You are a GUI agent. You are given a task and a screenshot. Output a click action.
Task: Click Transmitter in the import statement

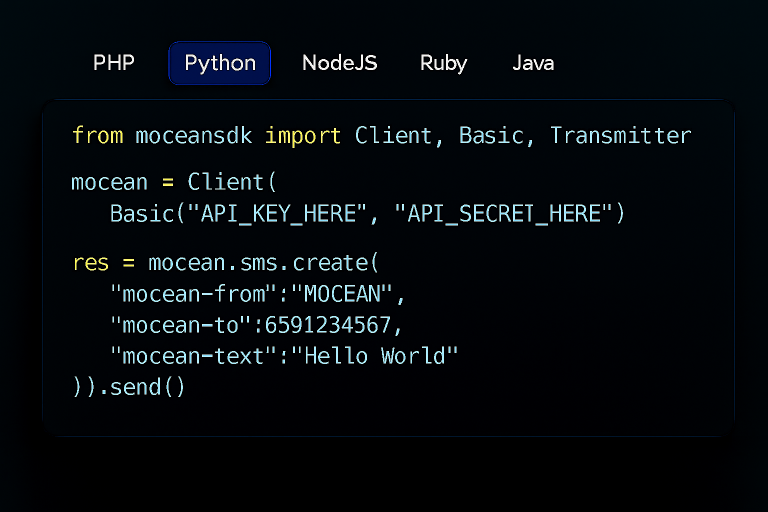point(620,136)
